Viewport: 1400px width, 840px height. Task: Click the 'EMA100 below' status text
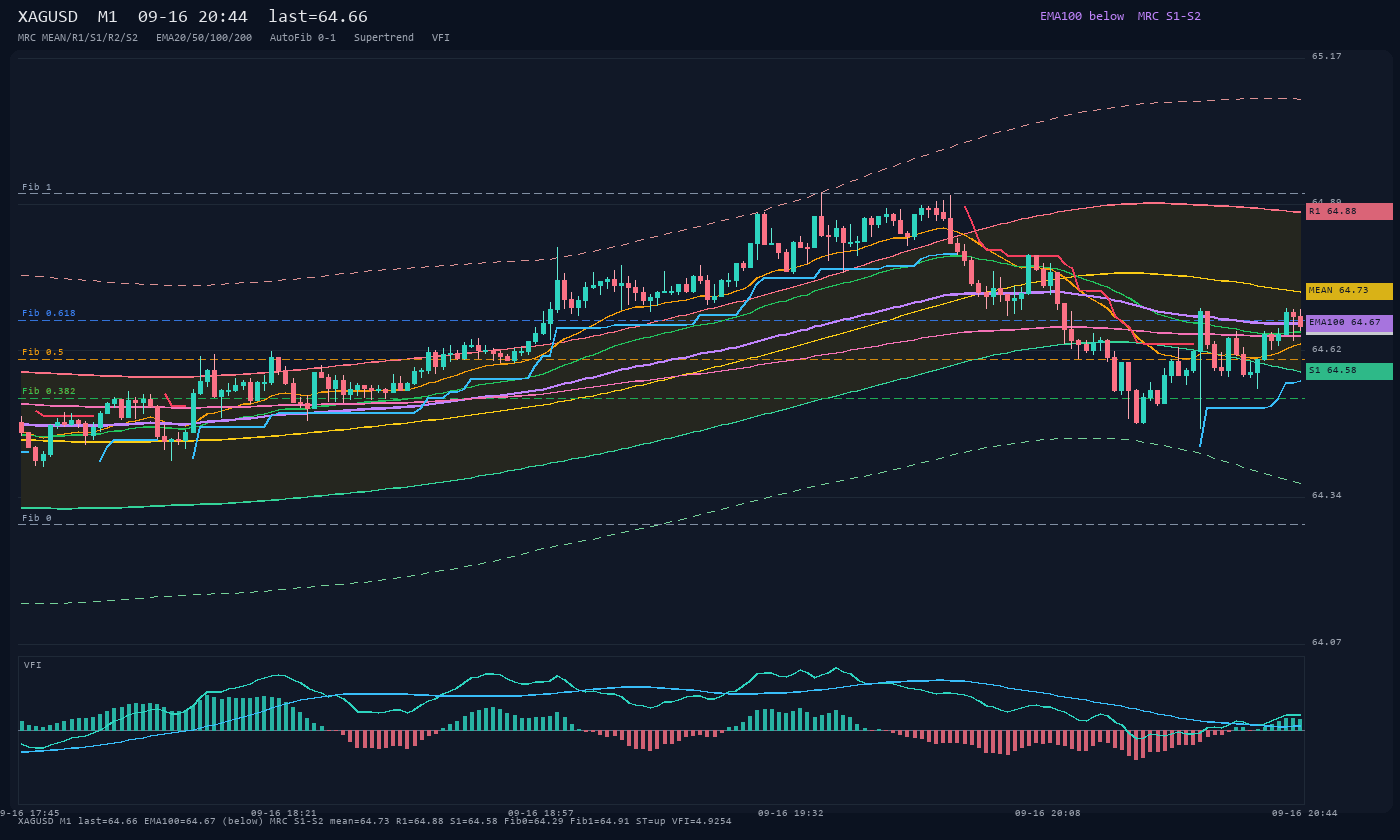(x=1082, y=16)
